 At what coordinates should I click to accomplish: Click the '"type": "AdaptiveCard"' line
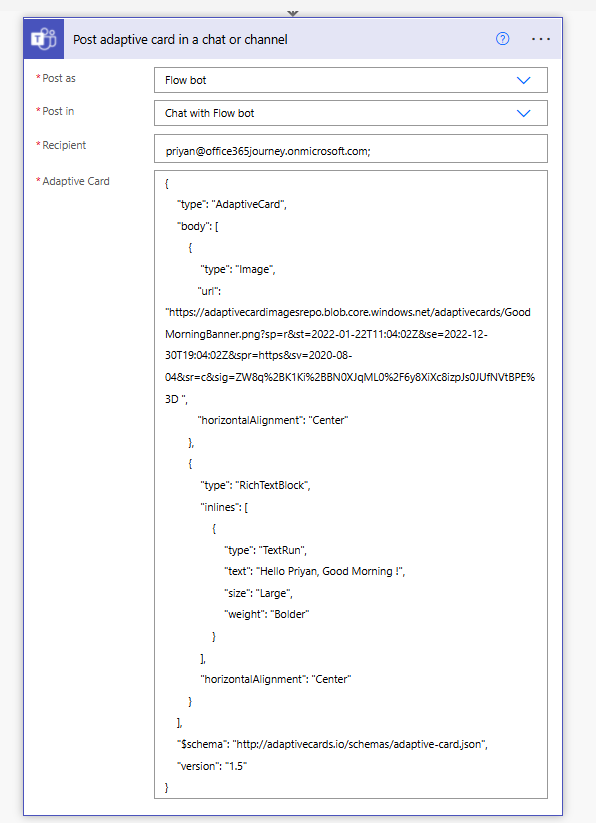[232, 204]
